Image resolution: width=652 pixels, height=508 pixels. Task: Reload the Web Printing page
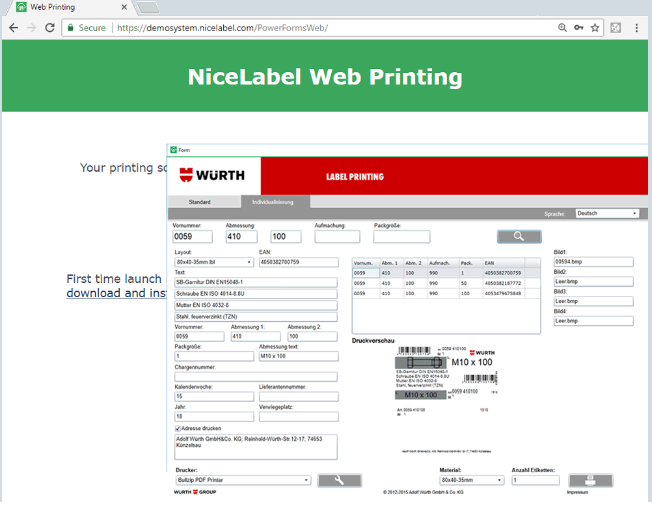pos(50,28)
